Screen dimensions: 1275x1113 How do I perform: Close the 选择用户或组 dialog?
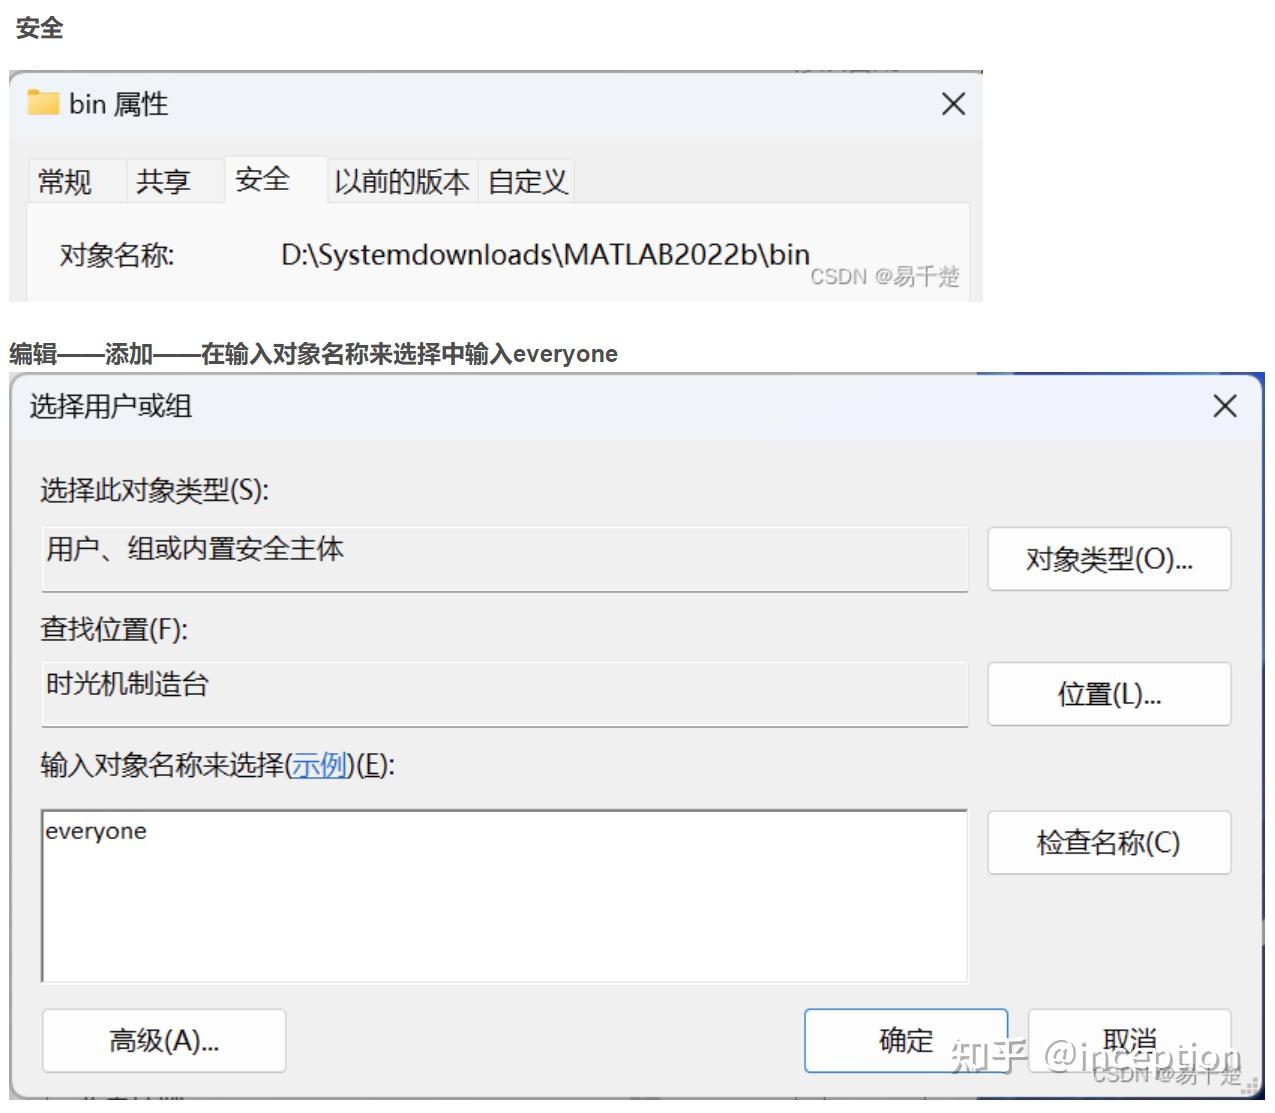pos(1224,406)
